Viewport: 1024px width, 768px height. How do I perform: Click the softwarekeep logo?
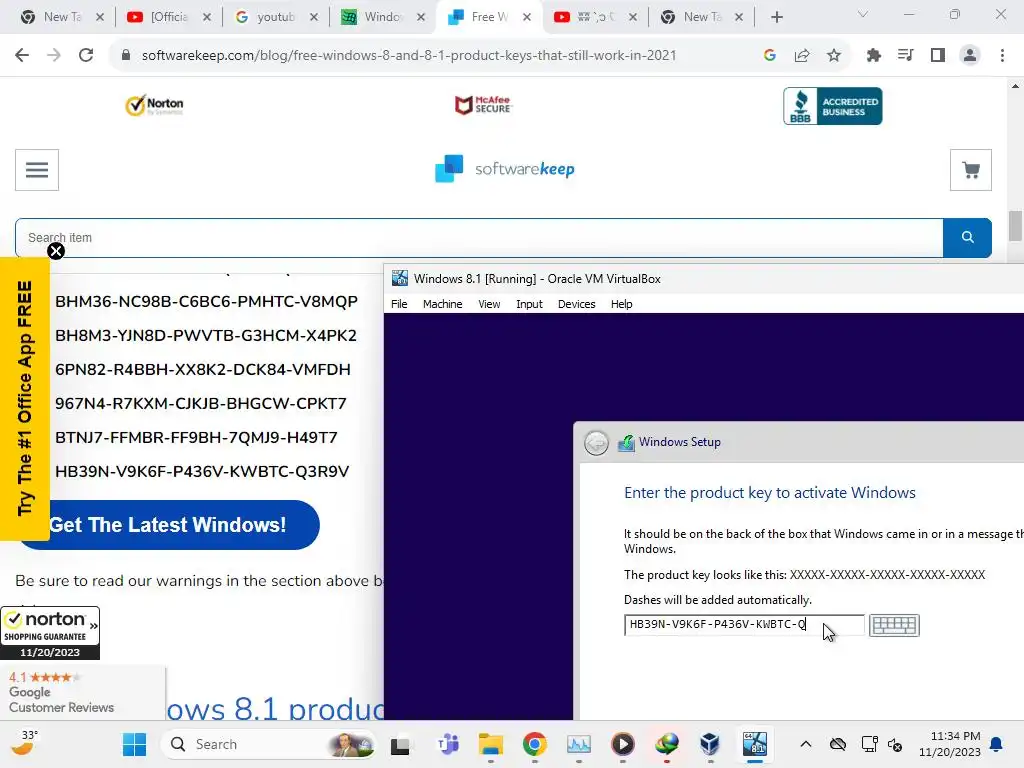point(505,169)
